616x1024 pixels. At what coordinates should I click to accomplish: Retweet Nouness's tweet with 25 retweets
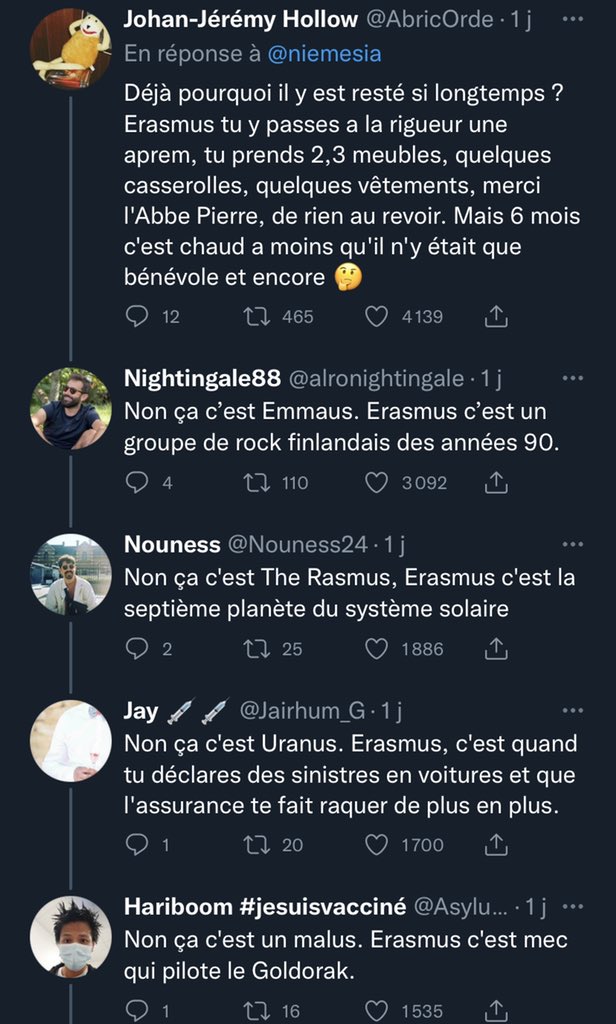coord(256,649)
